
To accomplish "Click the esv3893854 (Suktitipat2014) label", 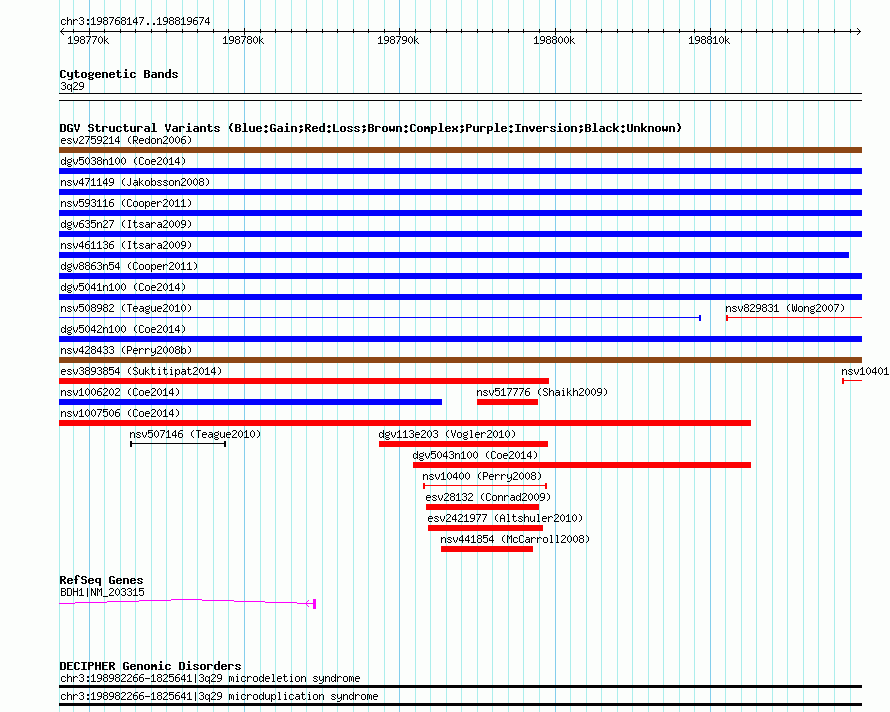I will tap(141, 371).
